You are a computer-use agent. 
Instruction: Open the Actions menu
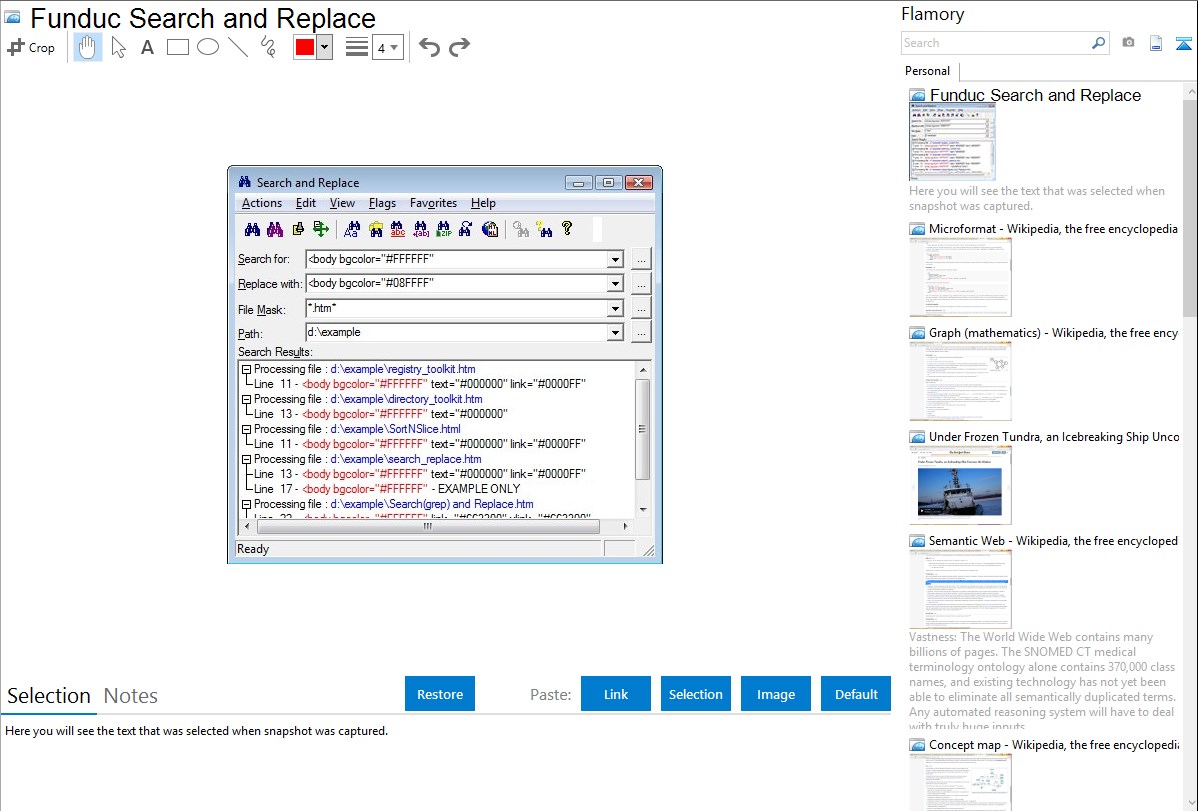[x=262, y=203]
